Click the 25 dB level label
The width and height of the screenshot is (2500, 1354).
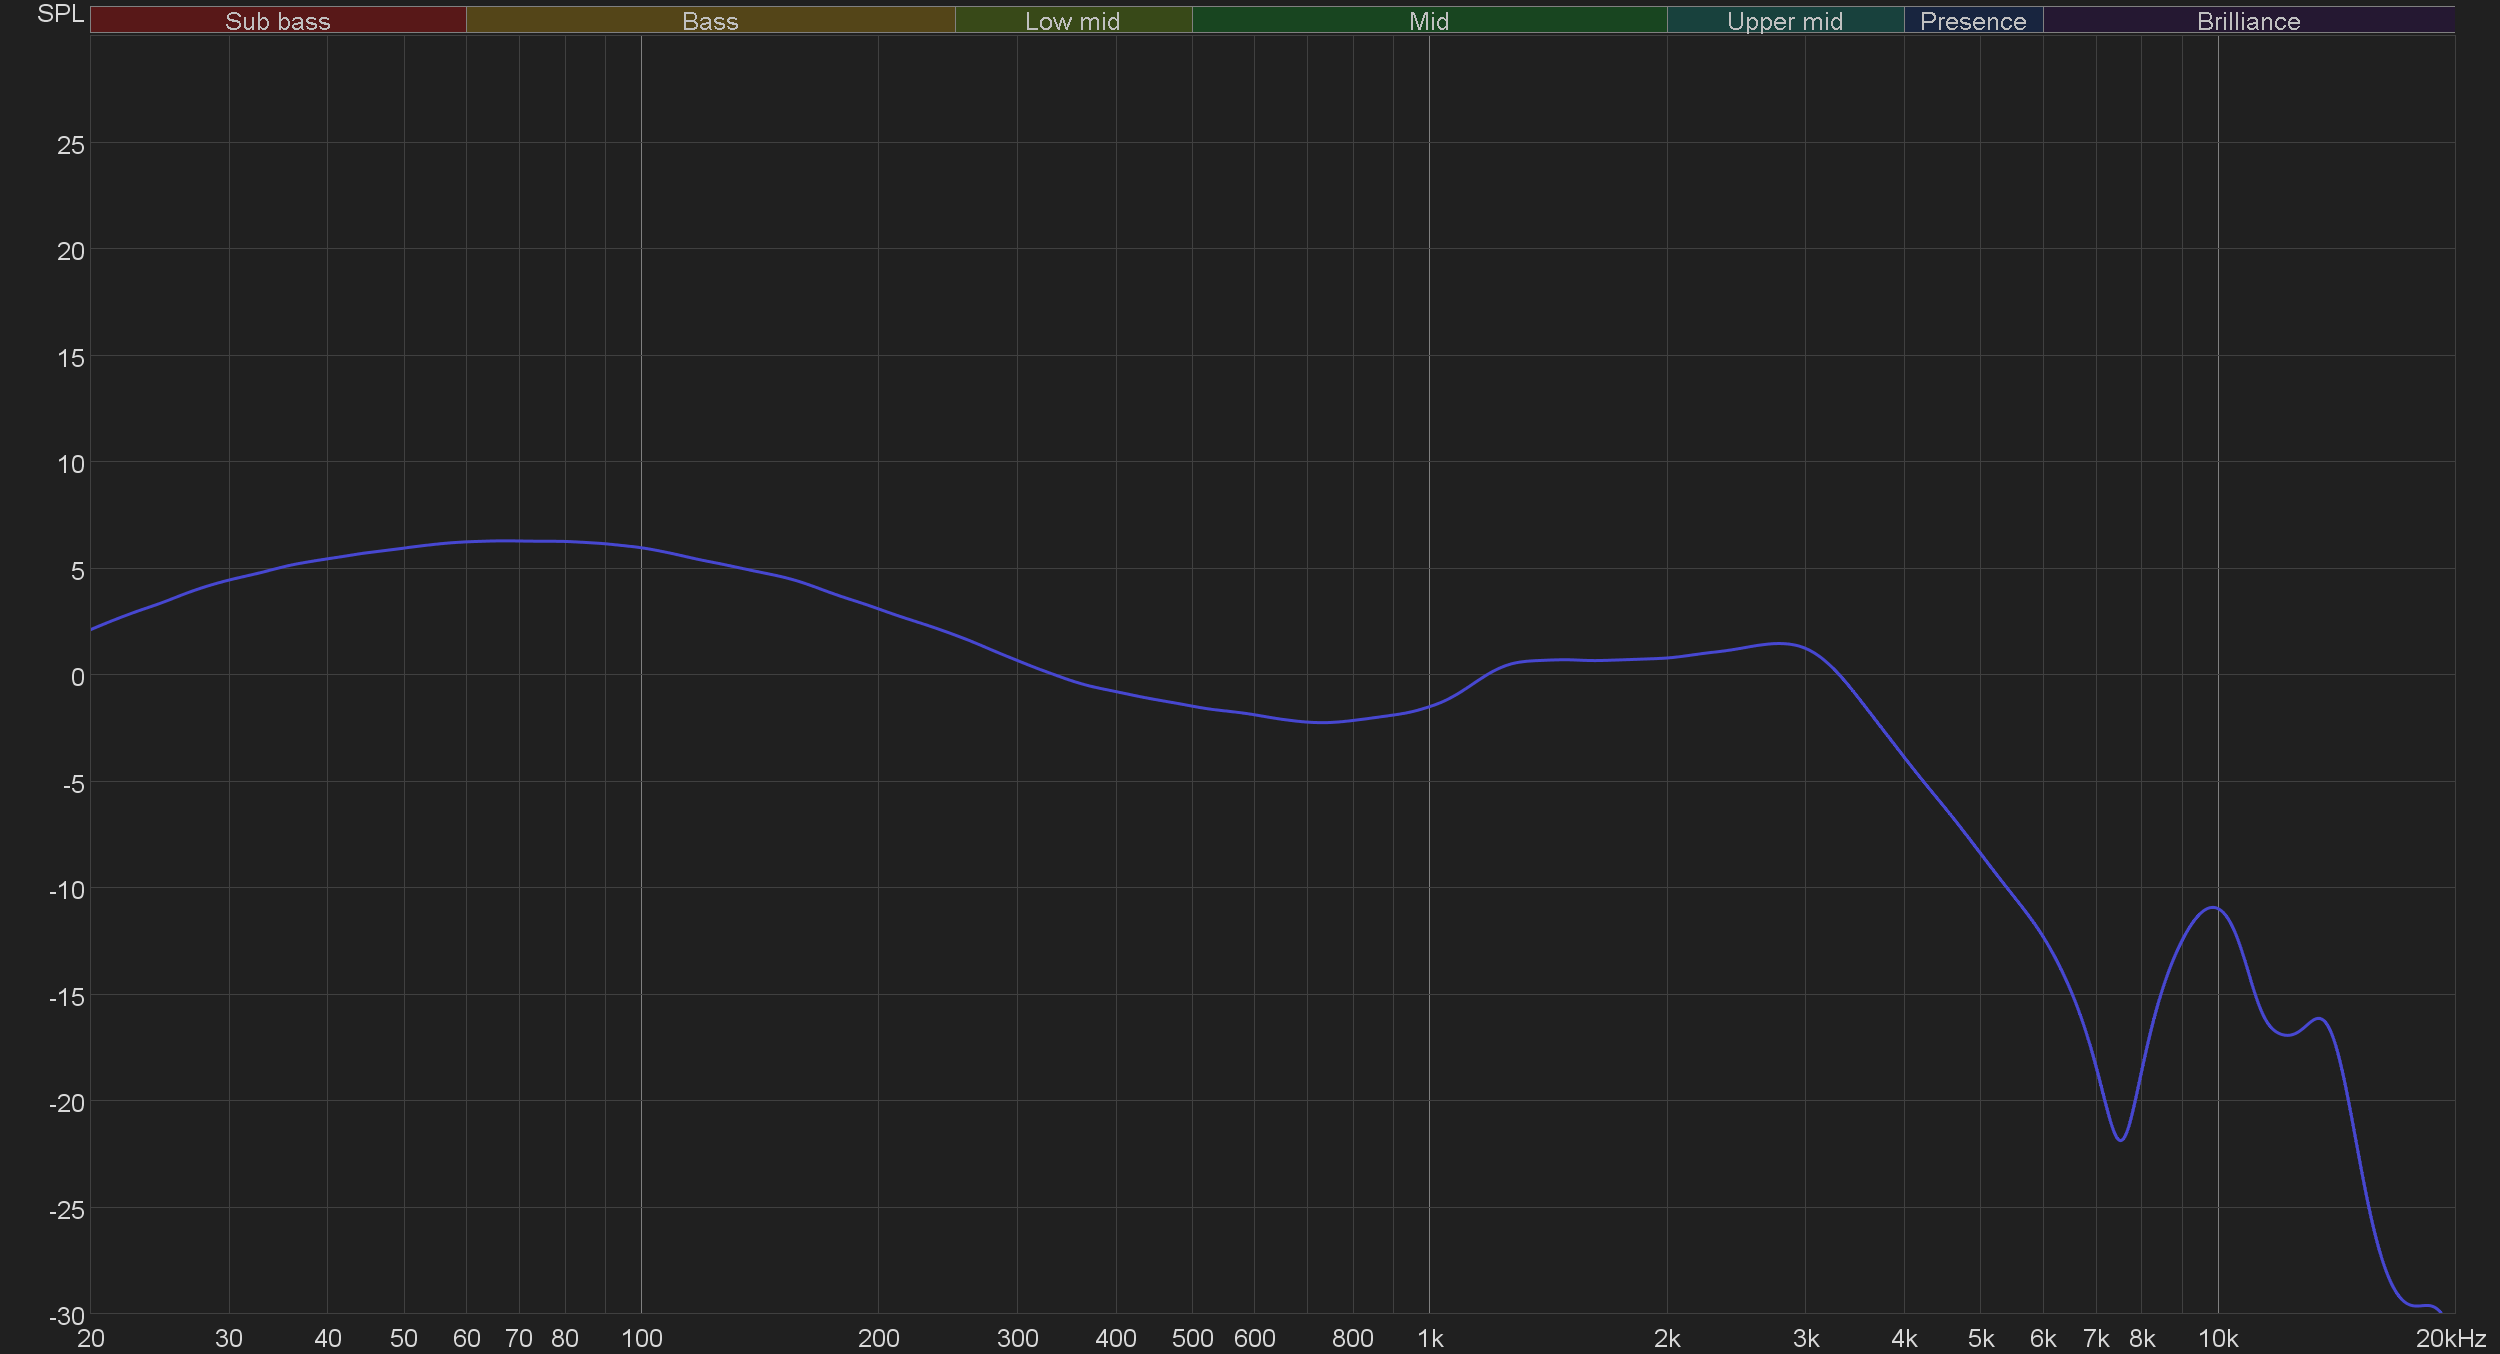click(70, 145)
